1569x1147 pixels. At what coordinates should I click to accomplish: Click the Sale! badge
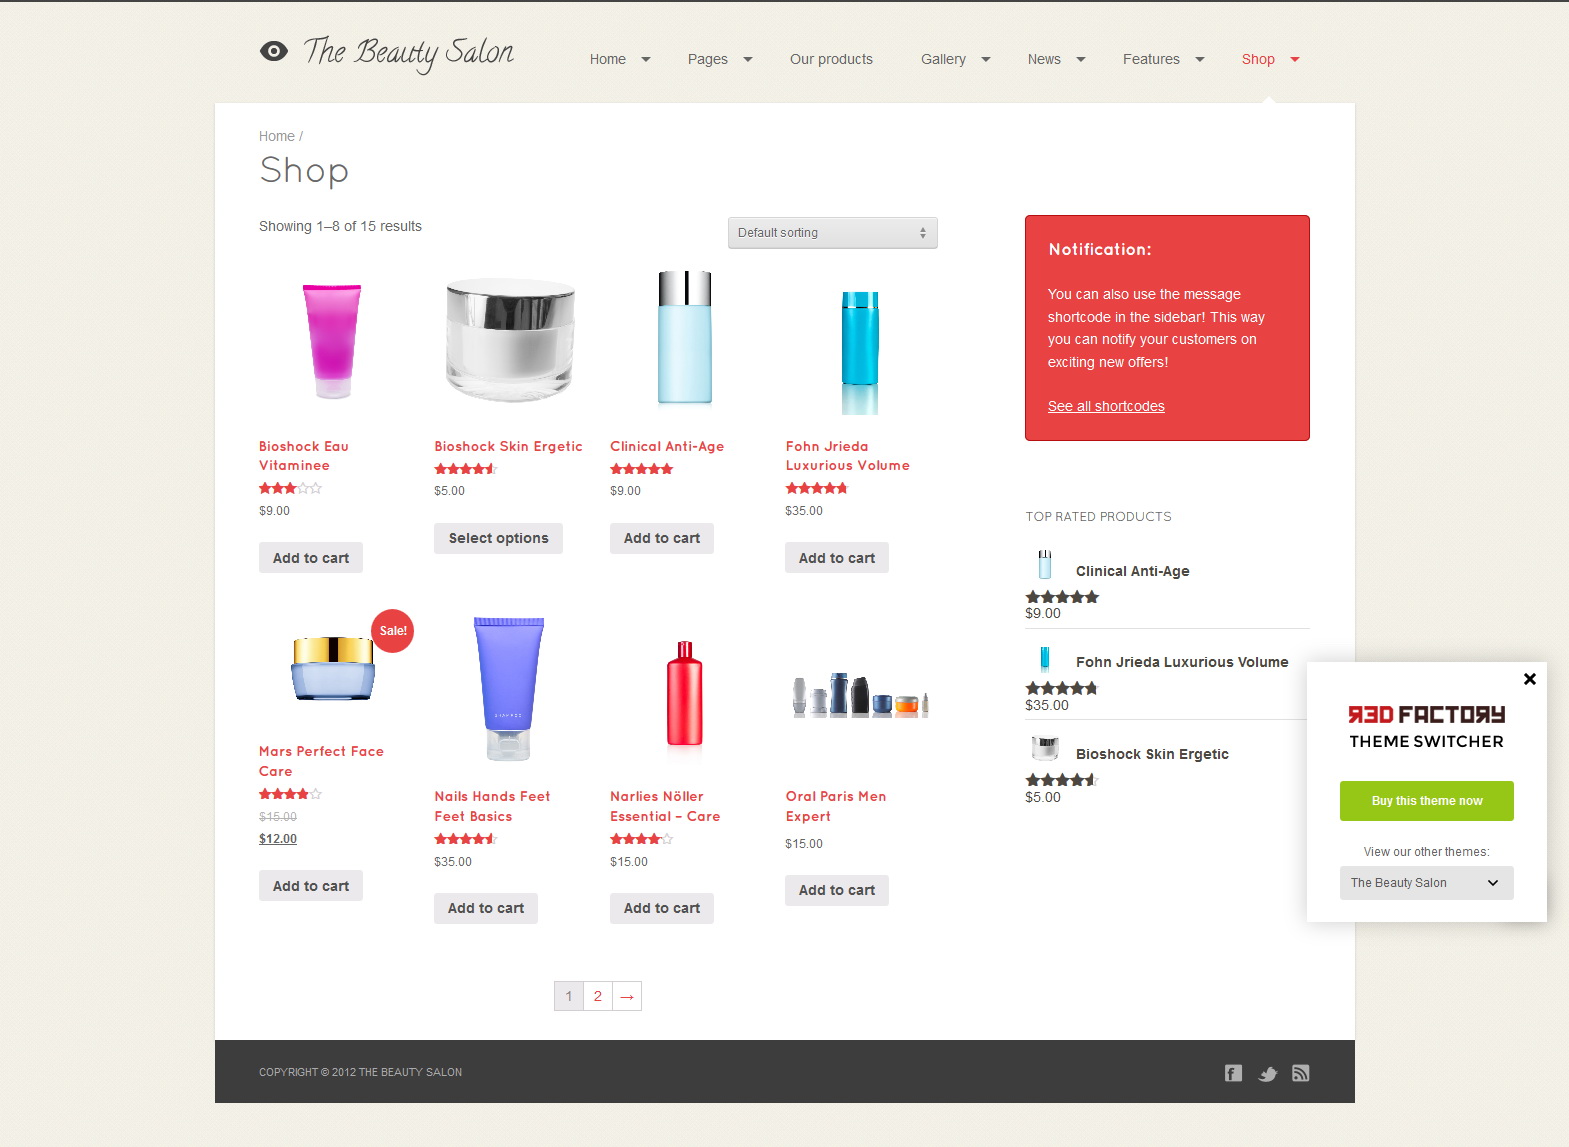click(x=393, y=631)
